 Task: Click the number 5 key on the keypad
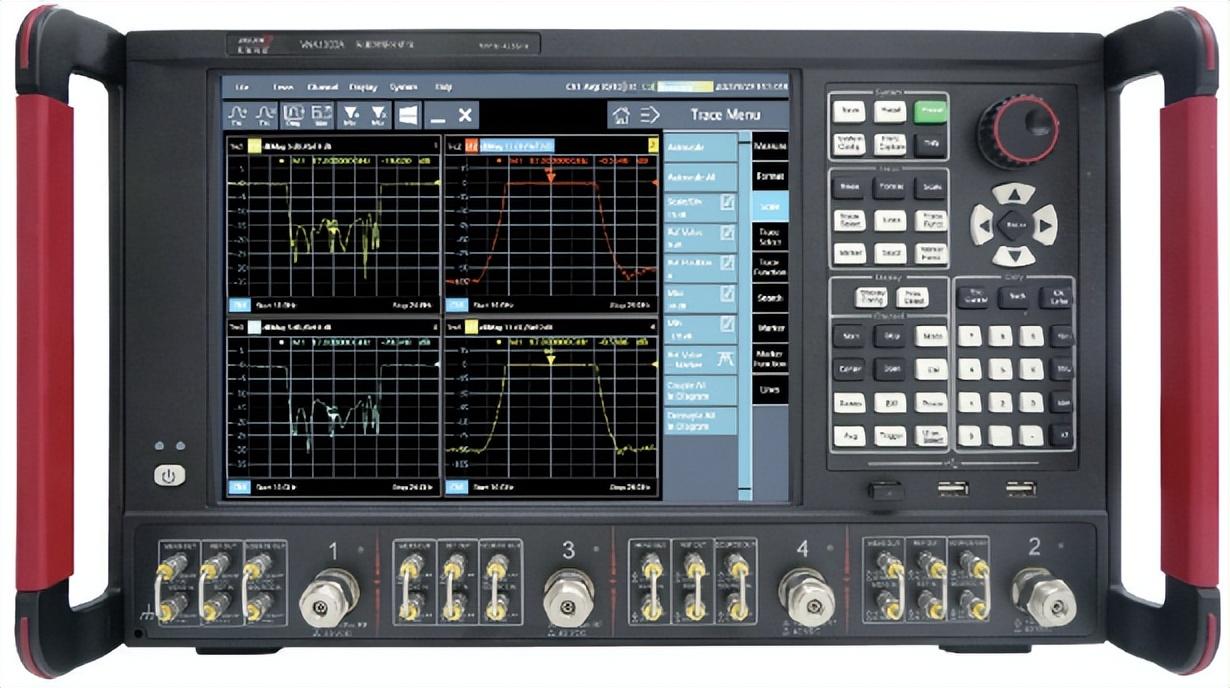[x=1000, y=369]
